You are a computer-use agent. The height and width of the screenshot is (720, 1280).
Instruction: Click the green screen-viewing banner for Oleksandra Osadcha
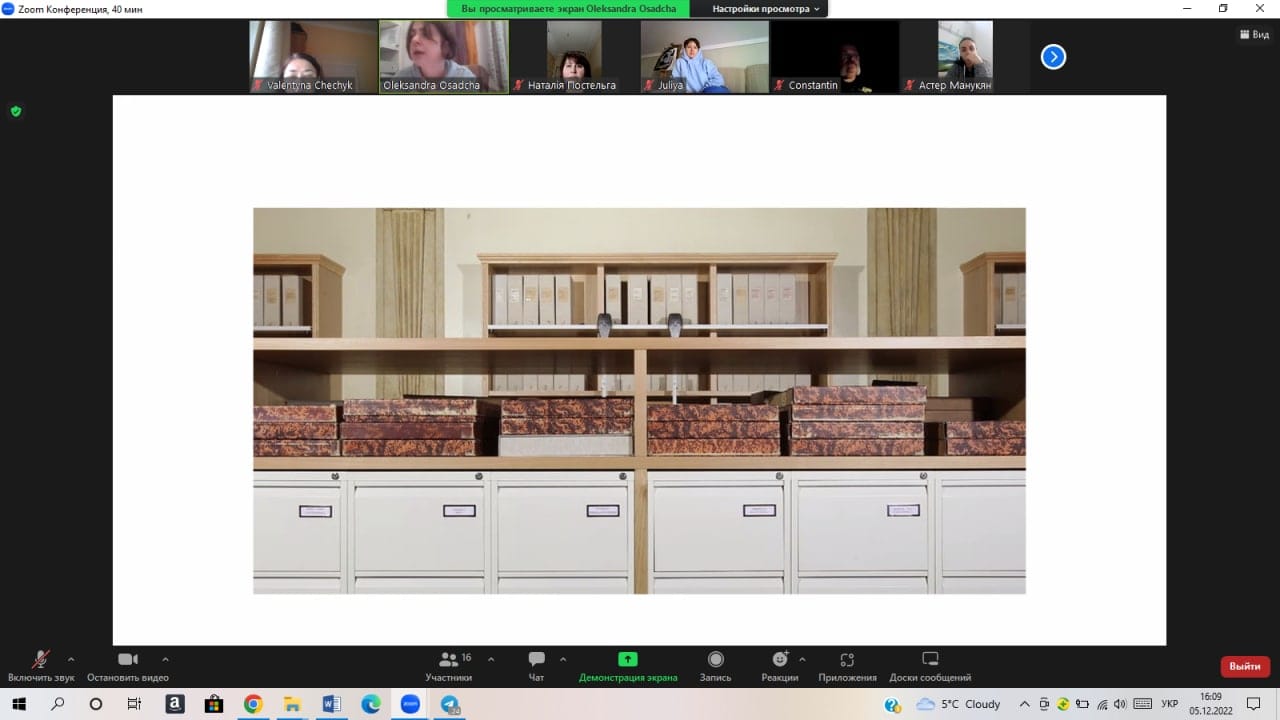click(x=568, y=8)
